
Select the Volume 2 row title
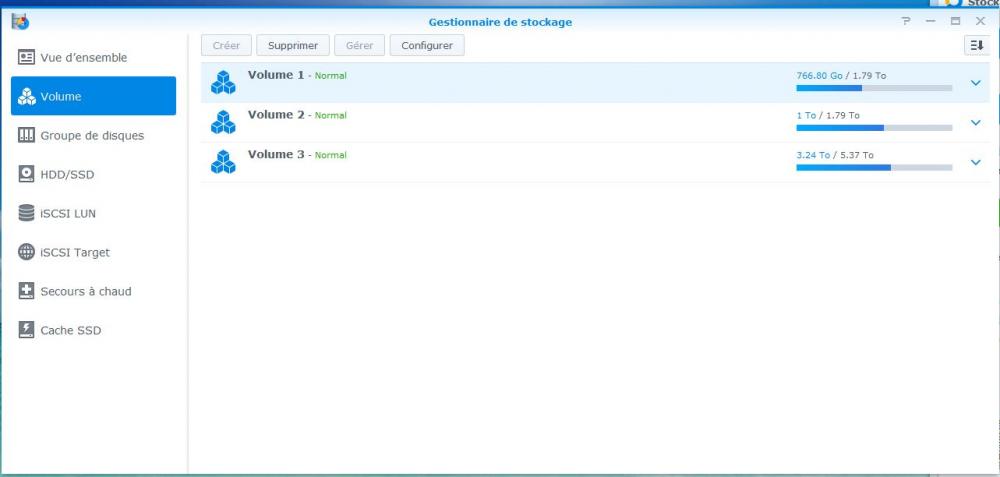[276, 114]
